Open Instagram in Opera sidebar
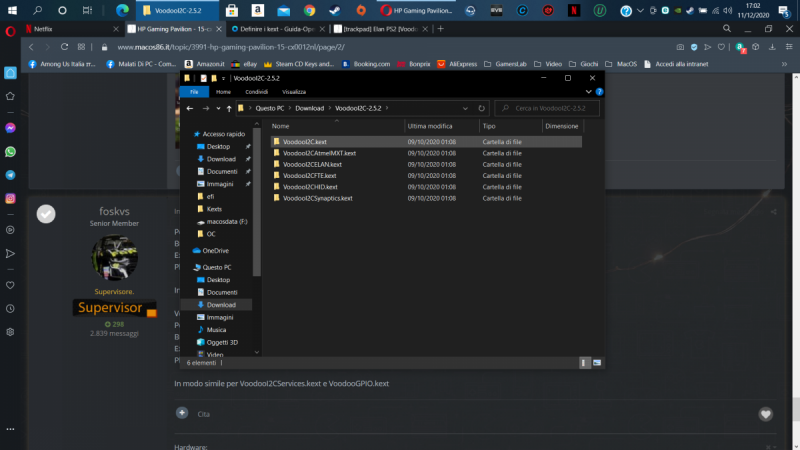The width and height of the screenshot is (800, 450). 10,198
